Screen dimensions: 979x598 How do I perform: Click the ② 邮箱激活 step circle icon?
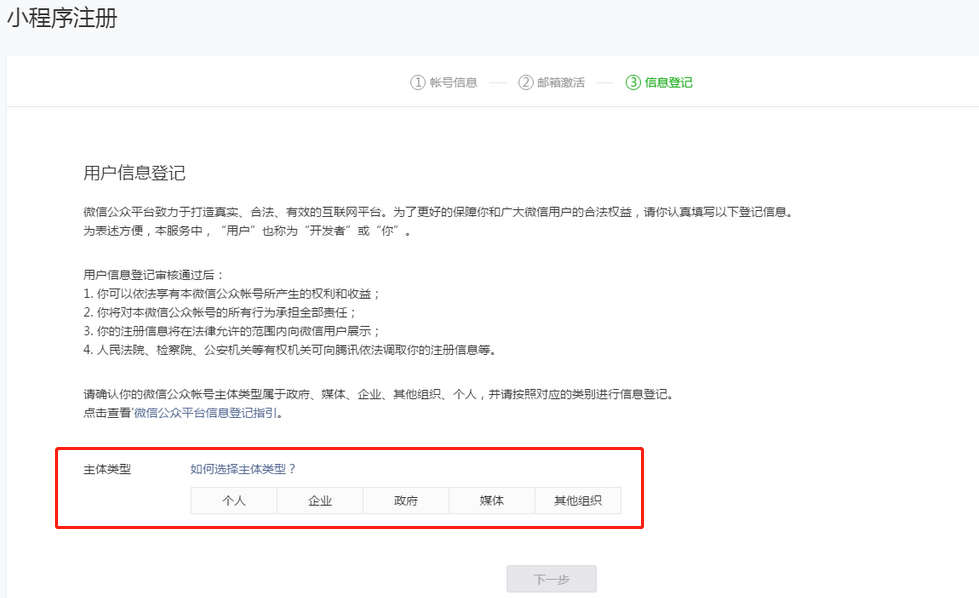[x=524, y=83]
